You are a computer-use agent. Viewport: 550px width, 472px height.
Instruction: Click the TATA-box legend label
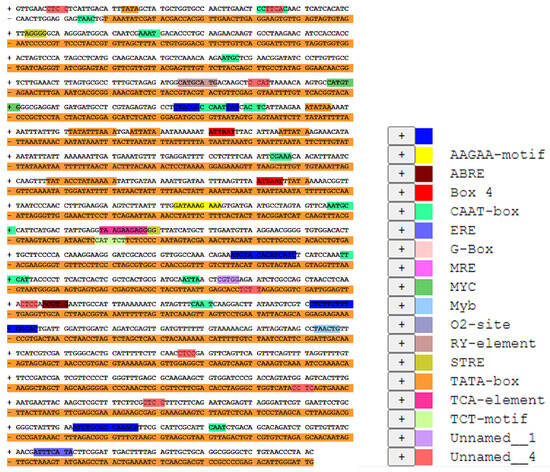(x=484, y=382)
